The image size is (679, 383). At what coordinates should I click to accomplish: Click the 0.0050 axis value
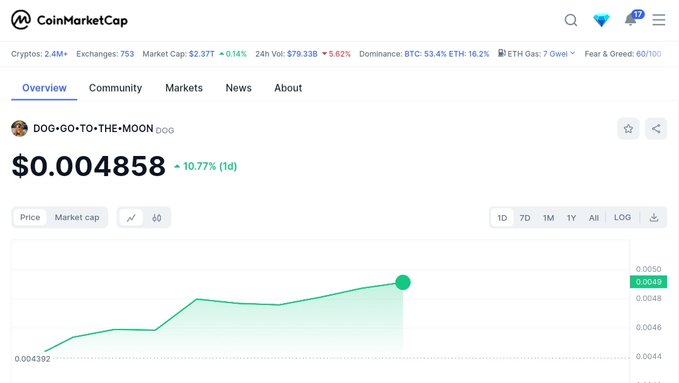648,269
